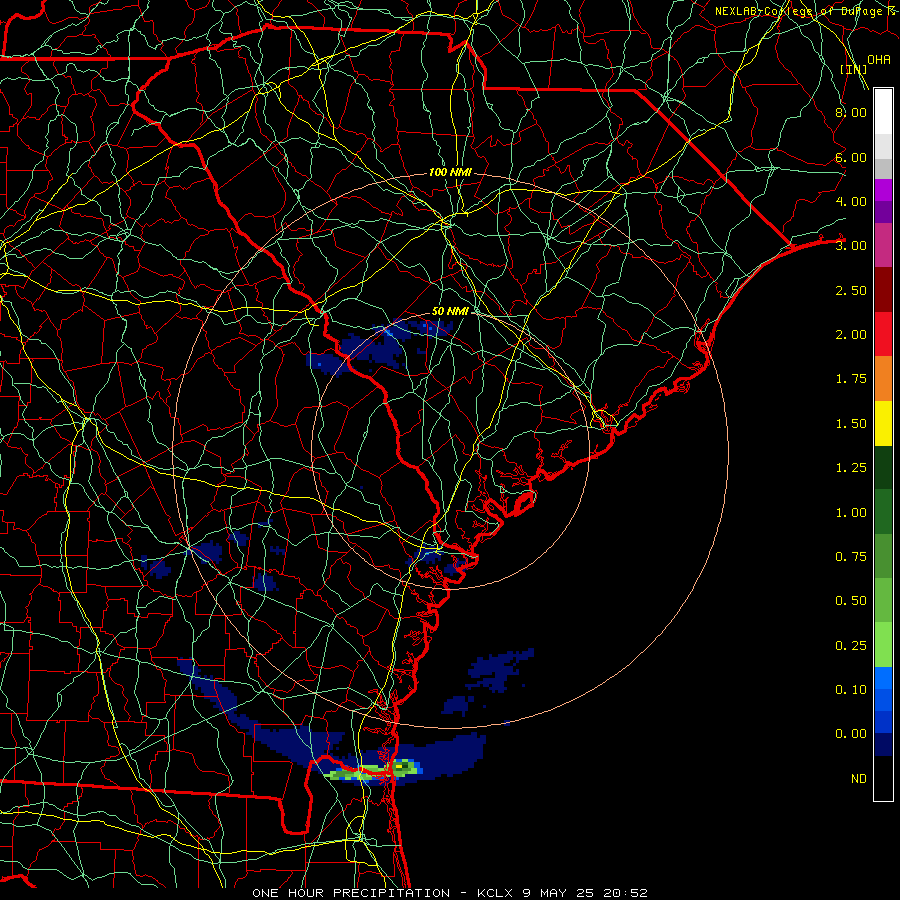The image size is (900, 900).
Task: Click the NEXLAB College of DuPage text
Action: [x=804, y=11]
